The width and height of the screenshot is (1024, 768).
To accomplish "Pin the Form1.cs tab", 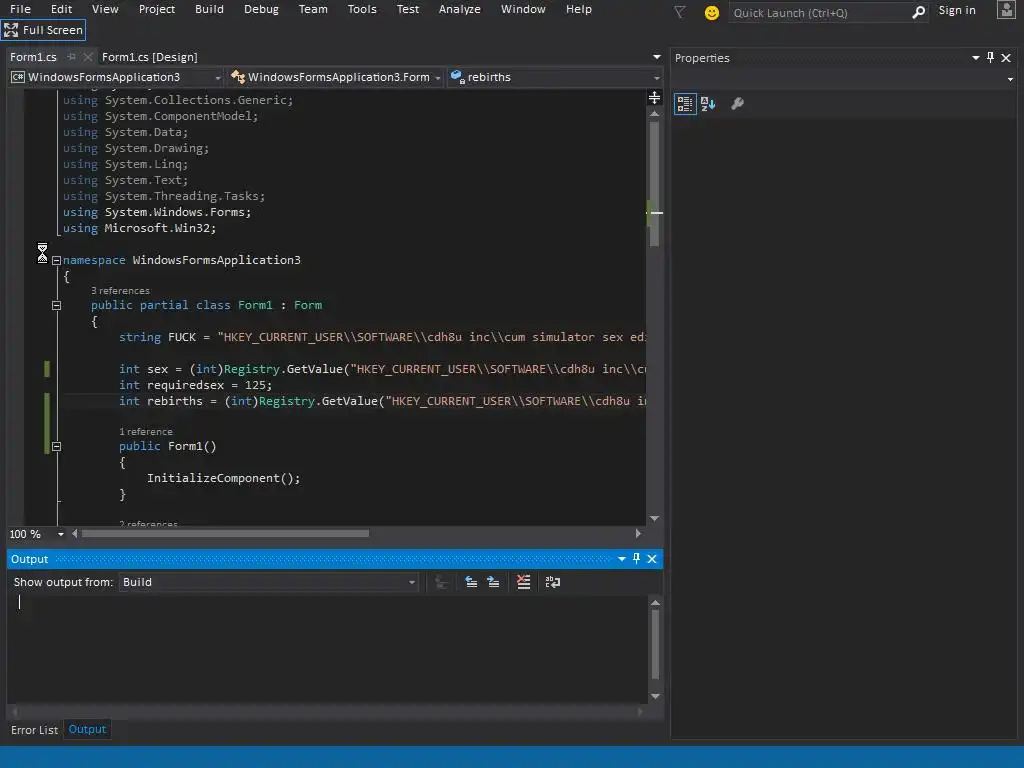I will coord(72,57).
